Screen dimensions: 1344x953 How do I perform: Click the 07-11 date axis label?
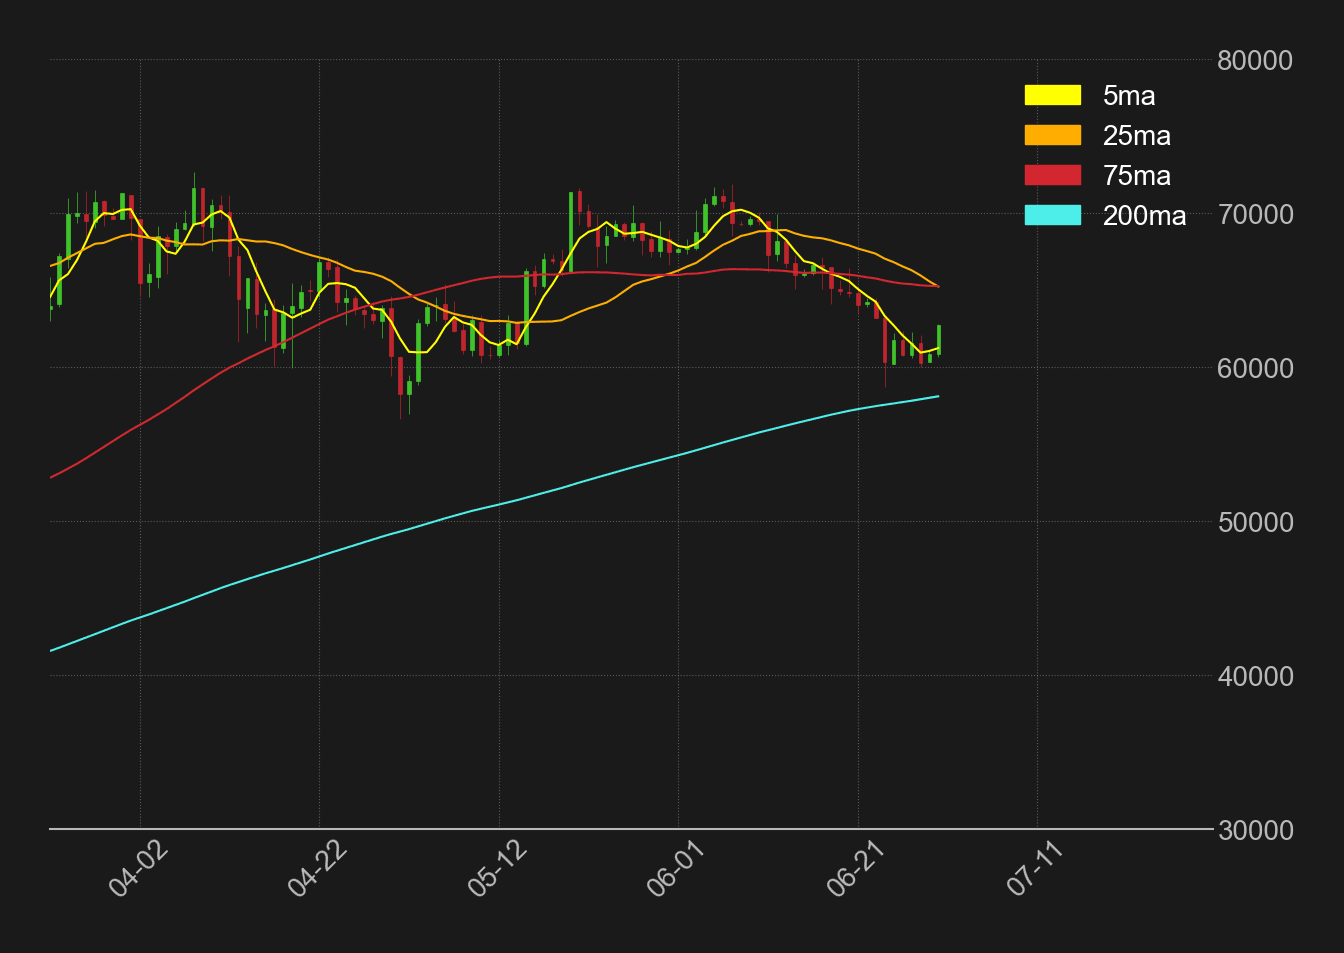click(x=1035, y=869)
